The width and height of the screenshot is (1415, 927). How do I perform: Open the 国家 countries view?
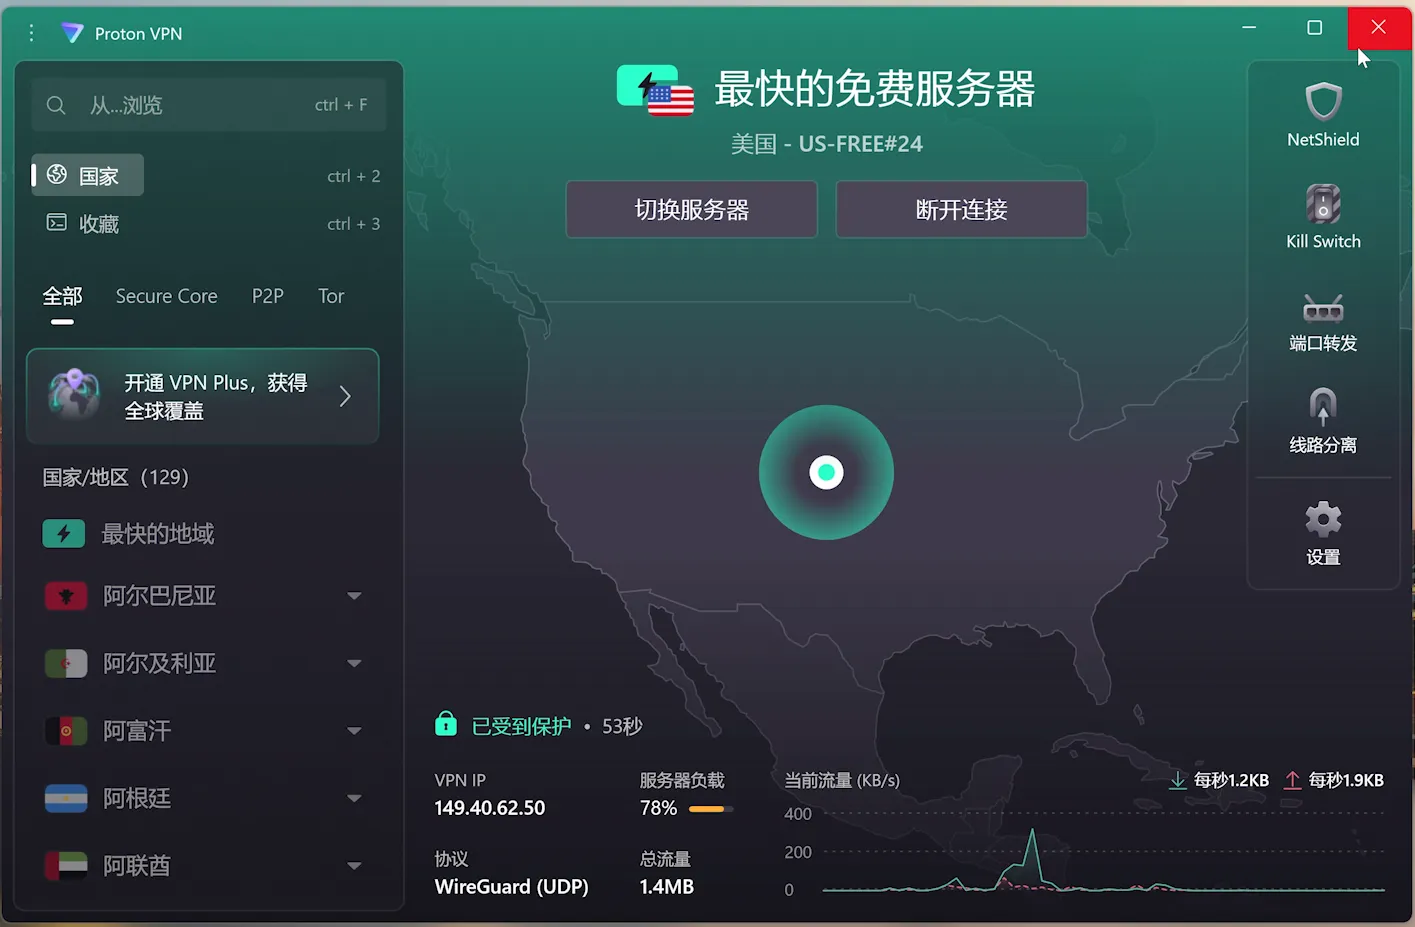tap(88, 175)
